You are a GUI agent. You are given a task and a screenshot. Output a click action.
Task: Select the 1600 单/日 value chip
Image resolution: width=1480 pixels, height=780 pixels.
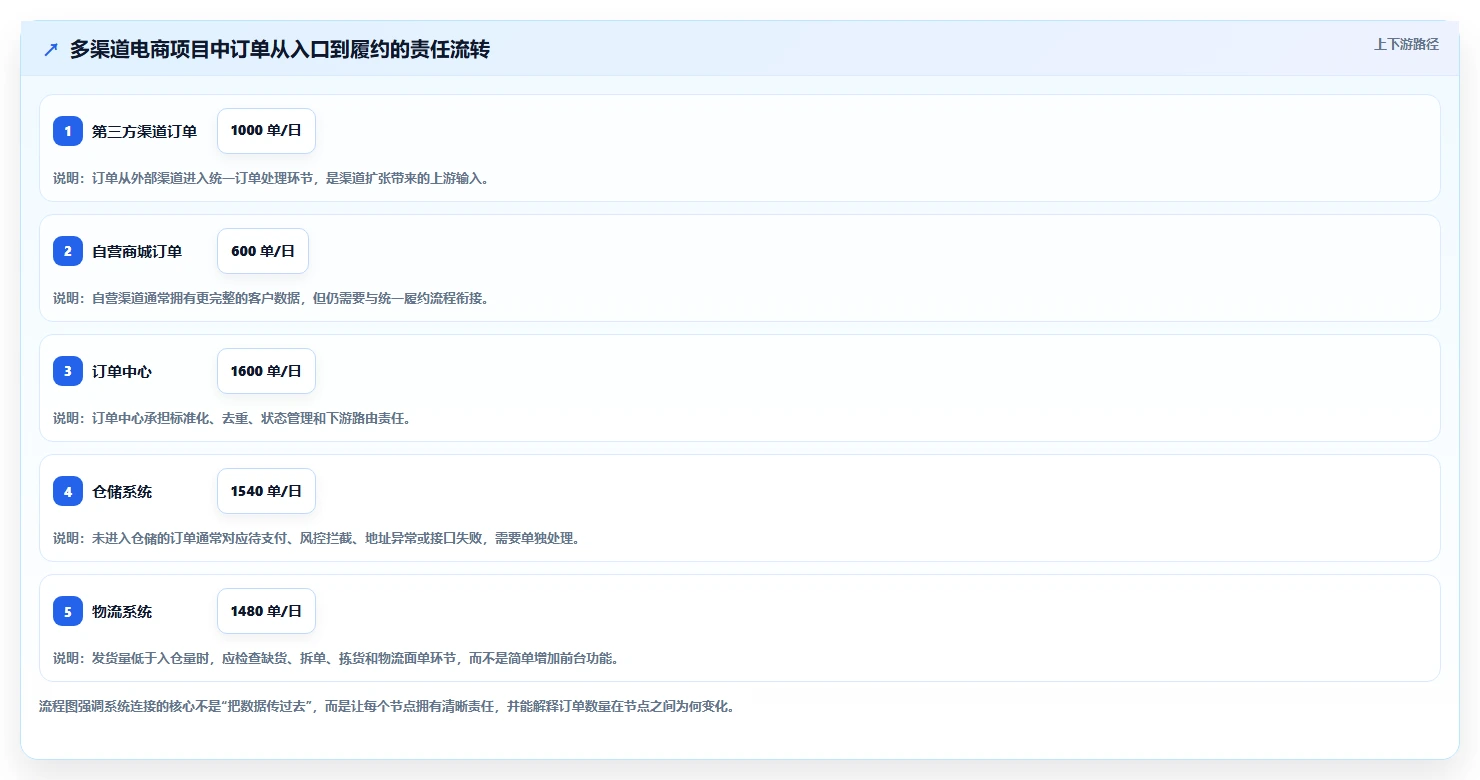pos(266,371)
